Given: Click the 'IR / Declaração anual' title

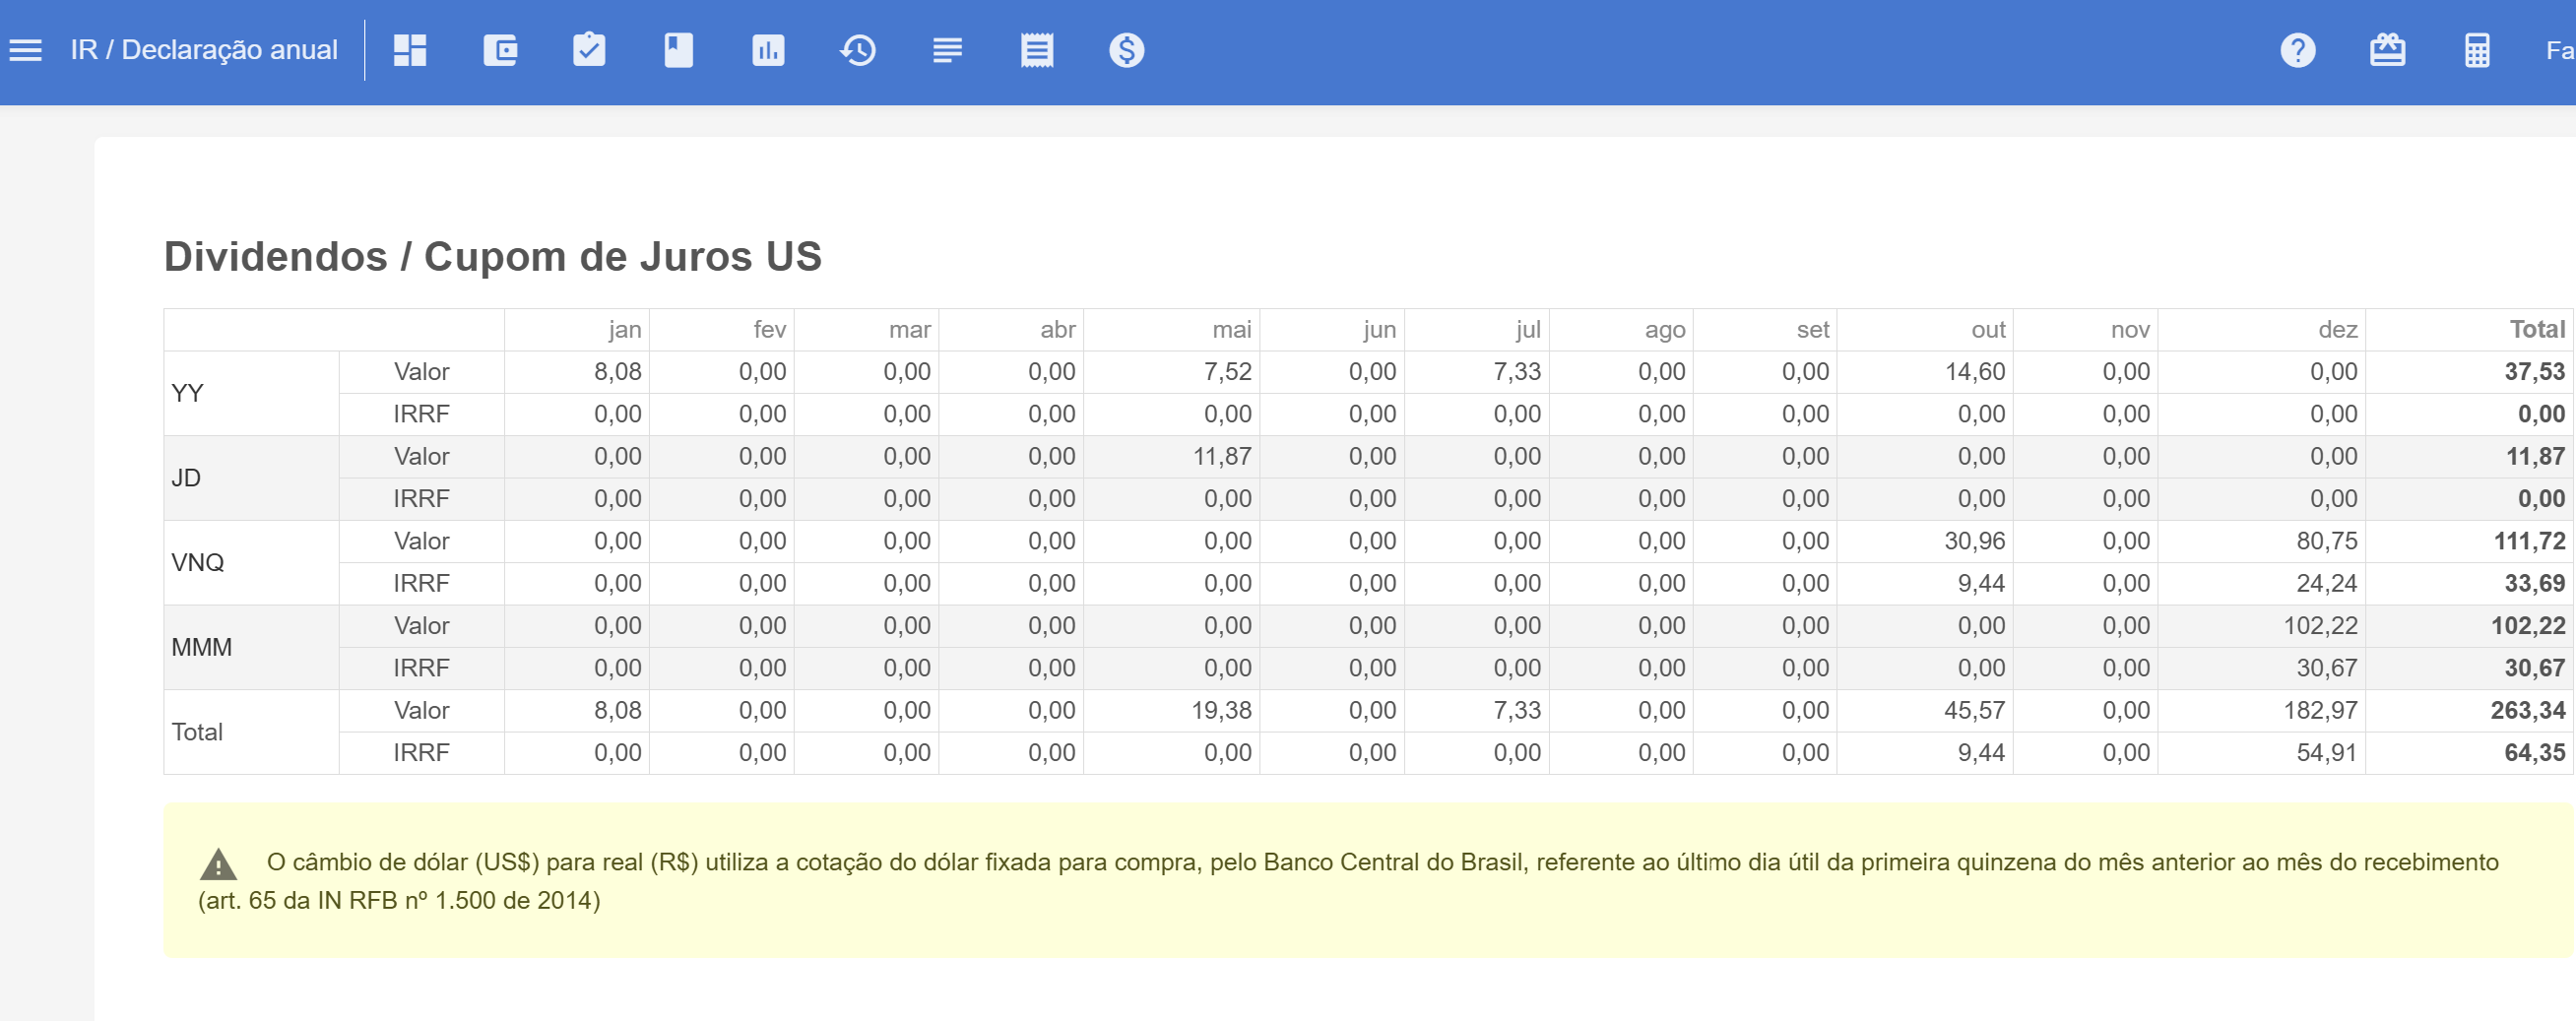Looking at the screenshot, I should point(204,50).
